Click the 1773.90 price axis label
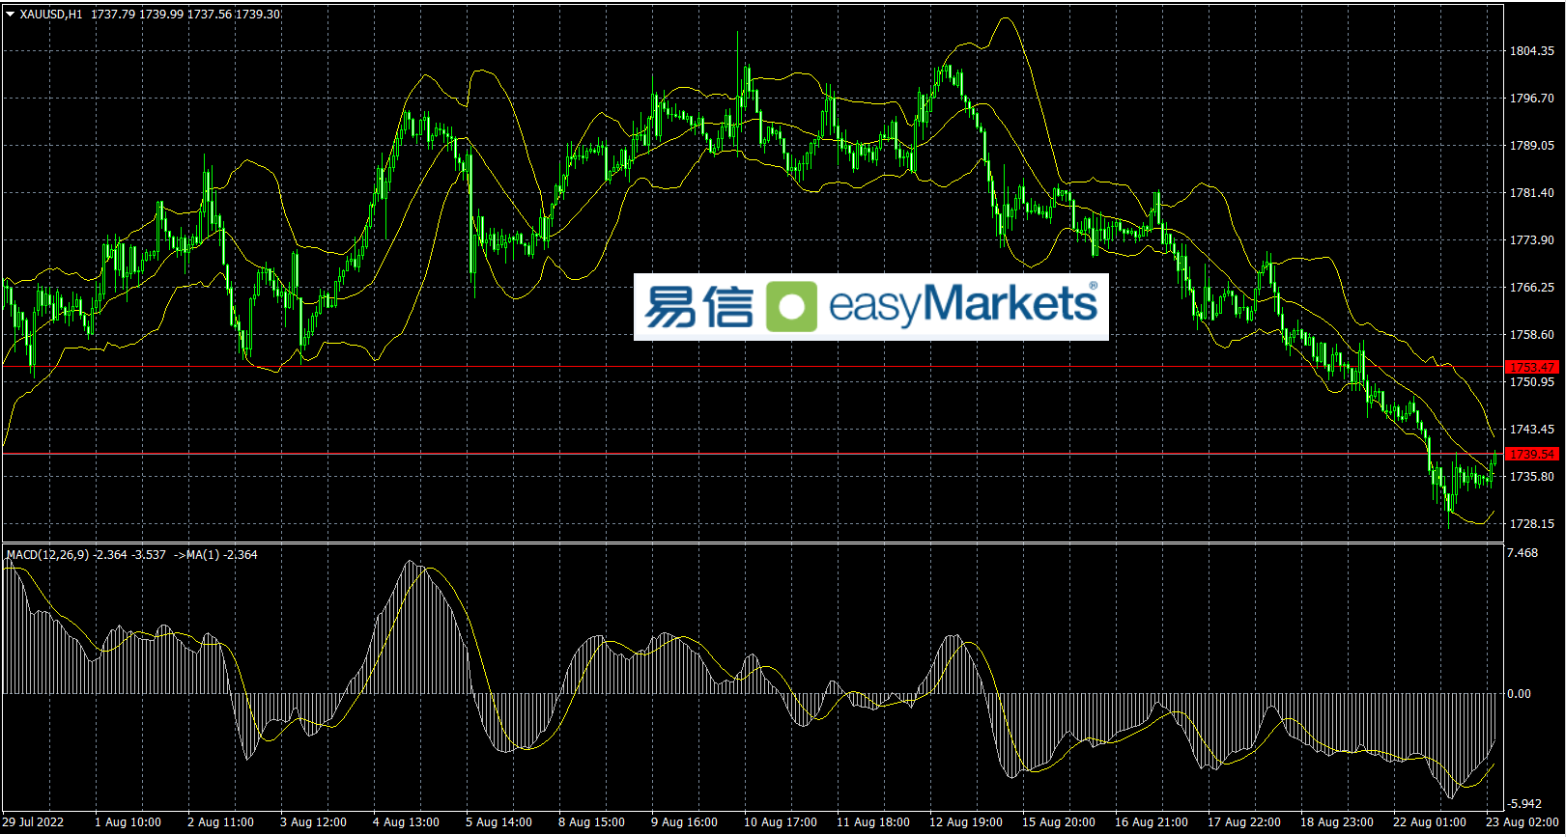 (x=1530, y=240)
